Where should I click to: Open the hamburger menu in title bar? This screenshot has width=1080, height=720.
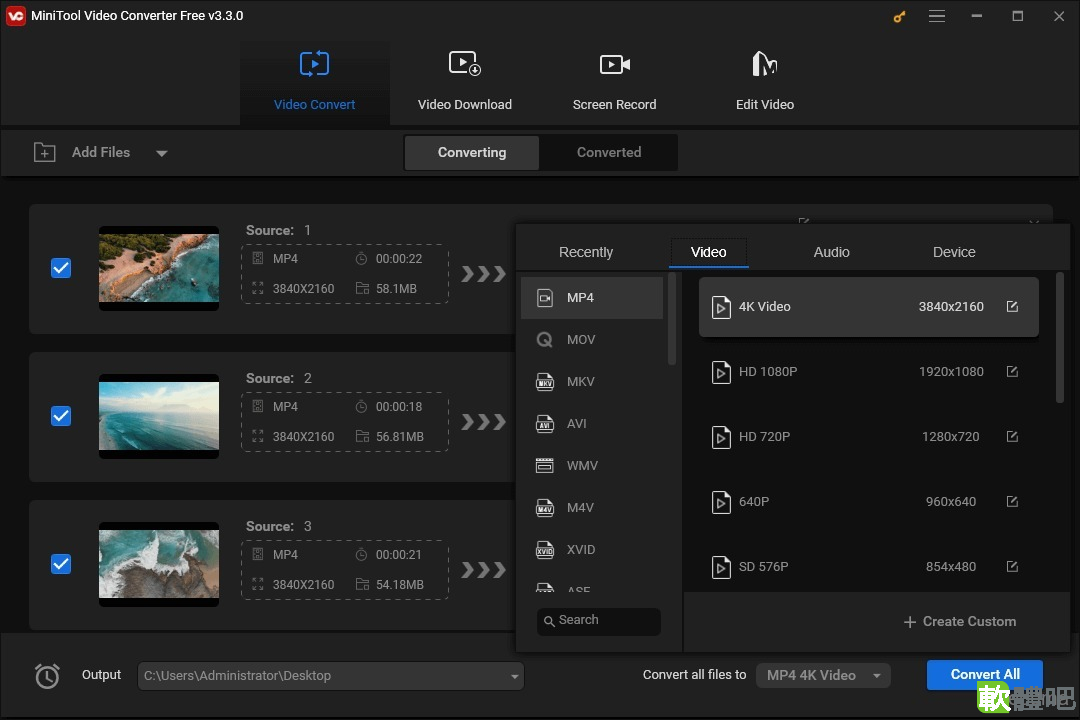click(x=937, y=16)
